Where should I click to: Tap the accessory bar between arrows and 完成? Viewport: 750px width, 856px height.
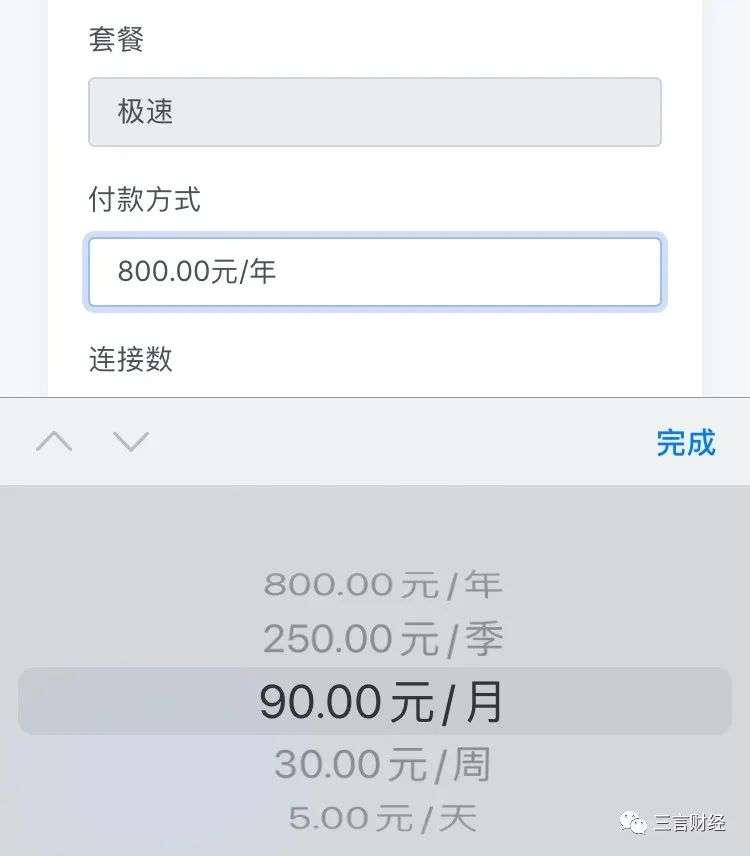[x=400, y=441]
